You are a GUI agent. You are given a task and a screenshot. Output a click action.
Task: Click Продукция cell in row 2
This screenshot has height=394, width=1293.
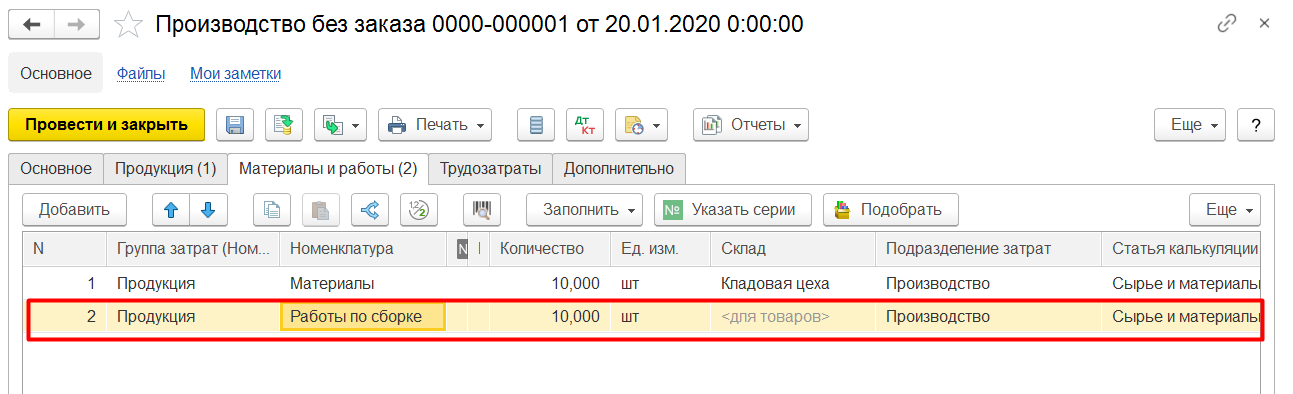tap(193, 317)
